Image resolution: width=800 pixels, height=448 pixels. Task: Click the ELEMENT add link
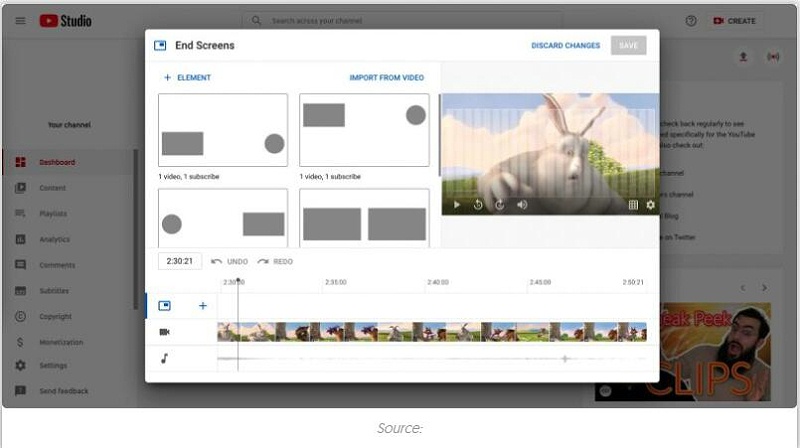[x=187, y=78]
